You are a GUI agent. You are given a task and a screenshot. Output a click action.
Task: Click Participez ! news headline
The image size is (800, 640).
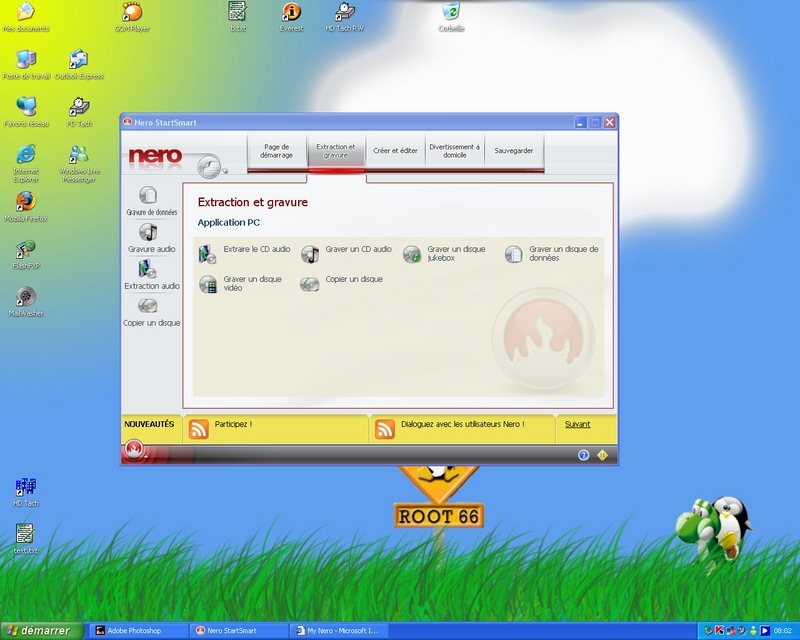[x=233, y=424]
